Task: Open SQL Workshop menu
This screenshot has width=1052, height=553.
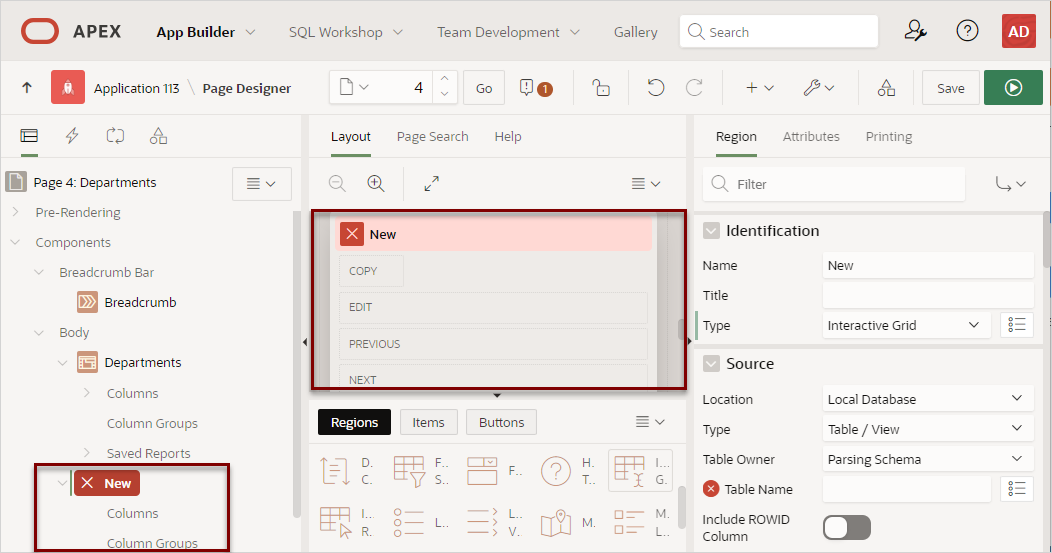Action: pyautogui.click(x=346, y=32)
